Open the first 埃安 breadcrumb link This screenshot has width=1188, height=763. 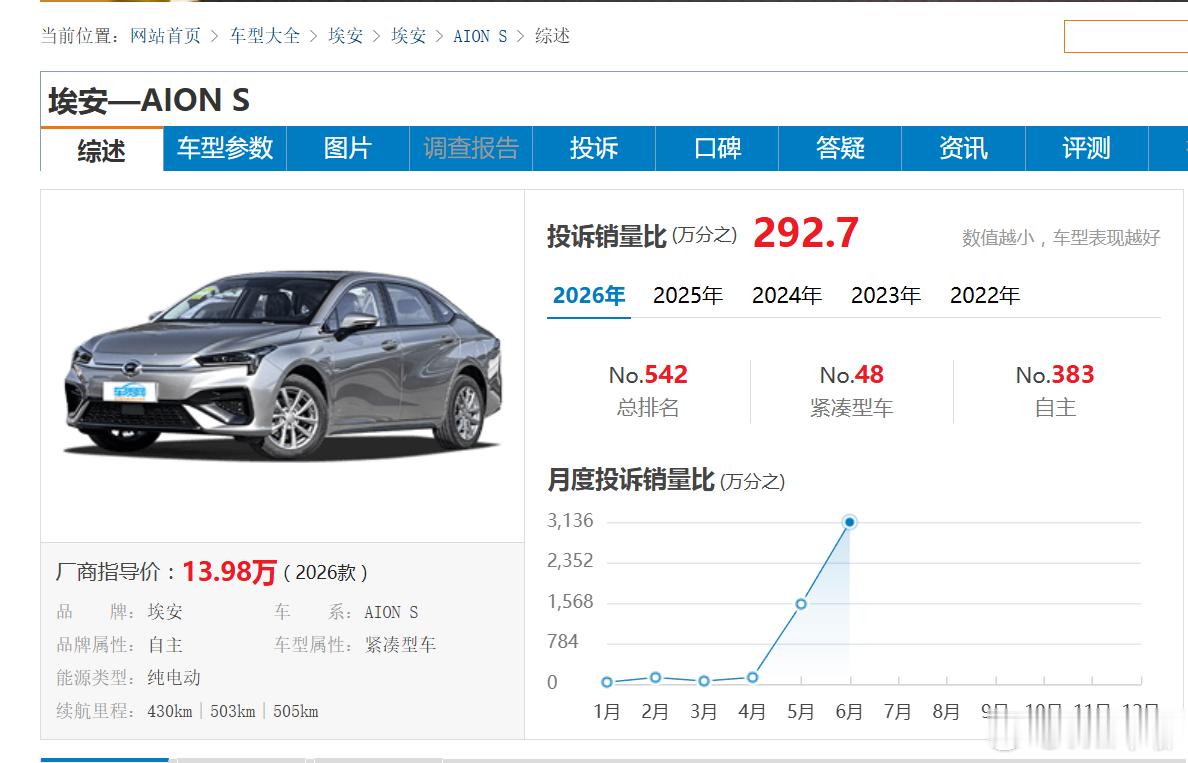pos(345,36)
